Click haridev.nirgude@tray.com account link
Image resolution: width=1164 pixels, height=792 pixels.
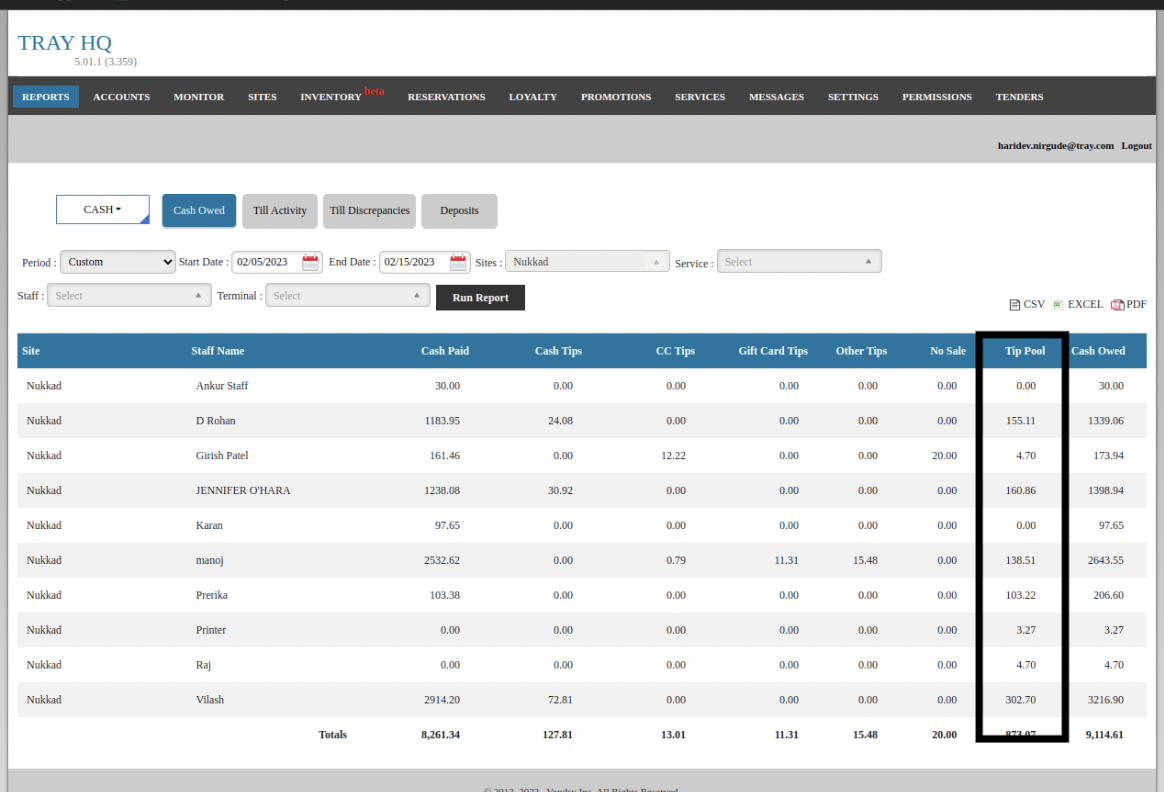1055,145
